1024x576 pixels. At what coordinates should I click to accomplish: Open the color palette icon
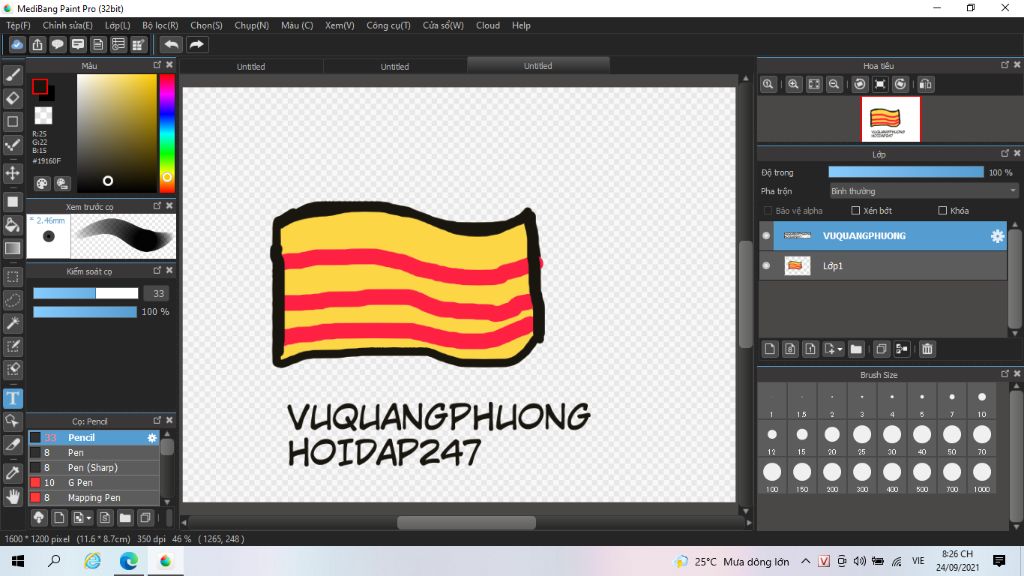(x=42, y=184)
